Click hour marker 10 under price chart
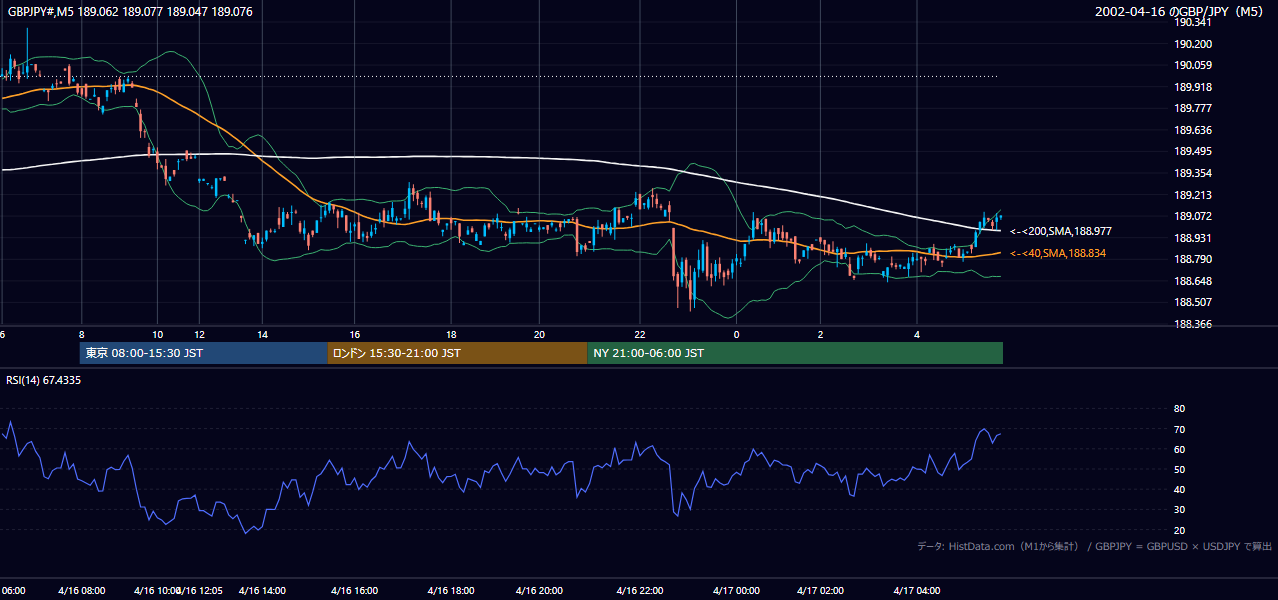 pyautogui.click(x=157, y=334)
